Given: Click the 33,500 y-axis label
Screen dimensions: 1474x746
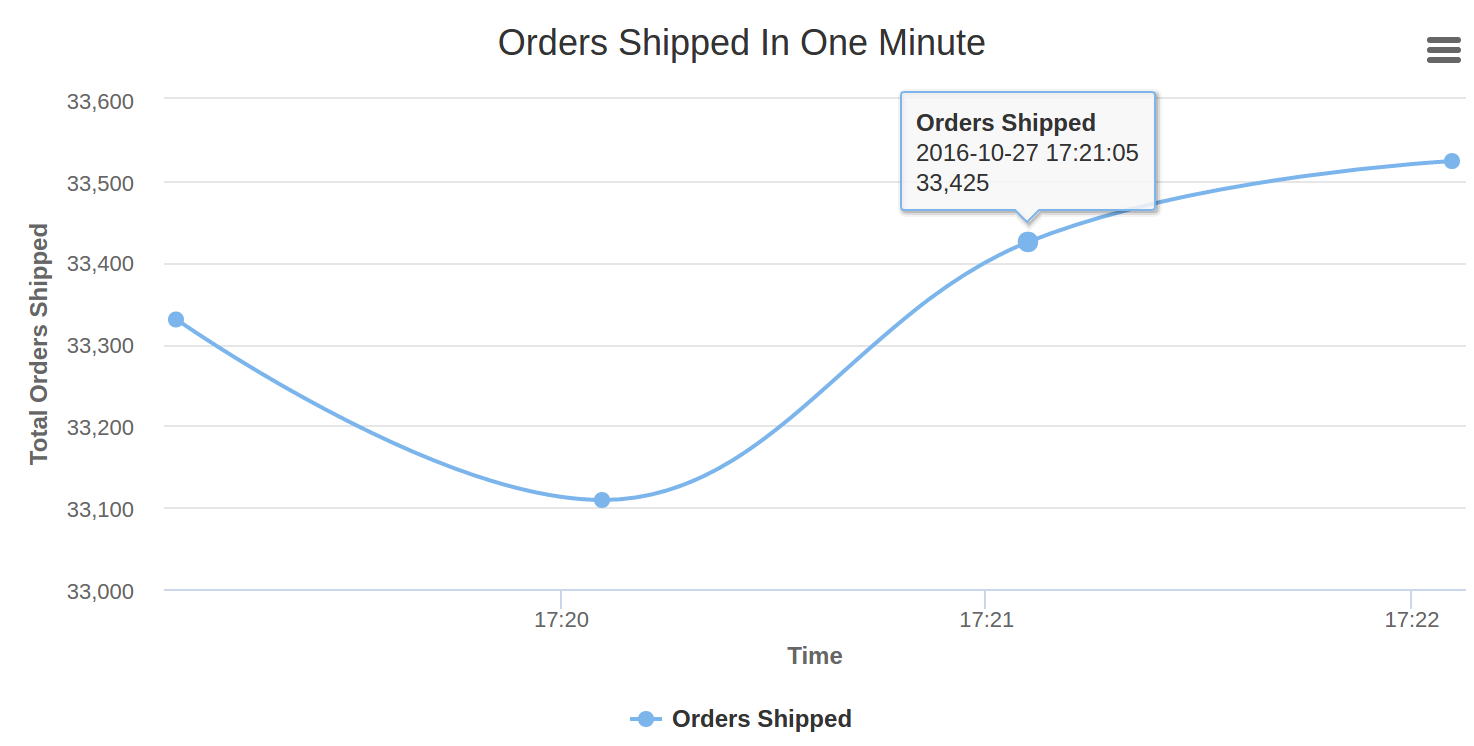Looking at the screenshot, I should tap(100, 183).
